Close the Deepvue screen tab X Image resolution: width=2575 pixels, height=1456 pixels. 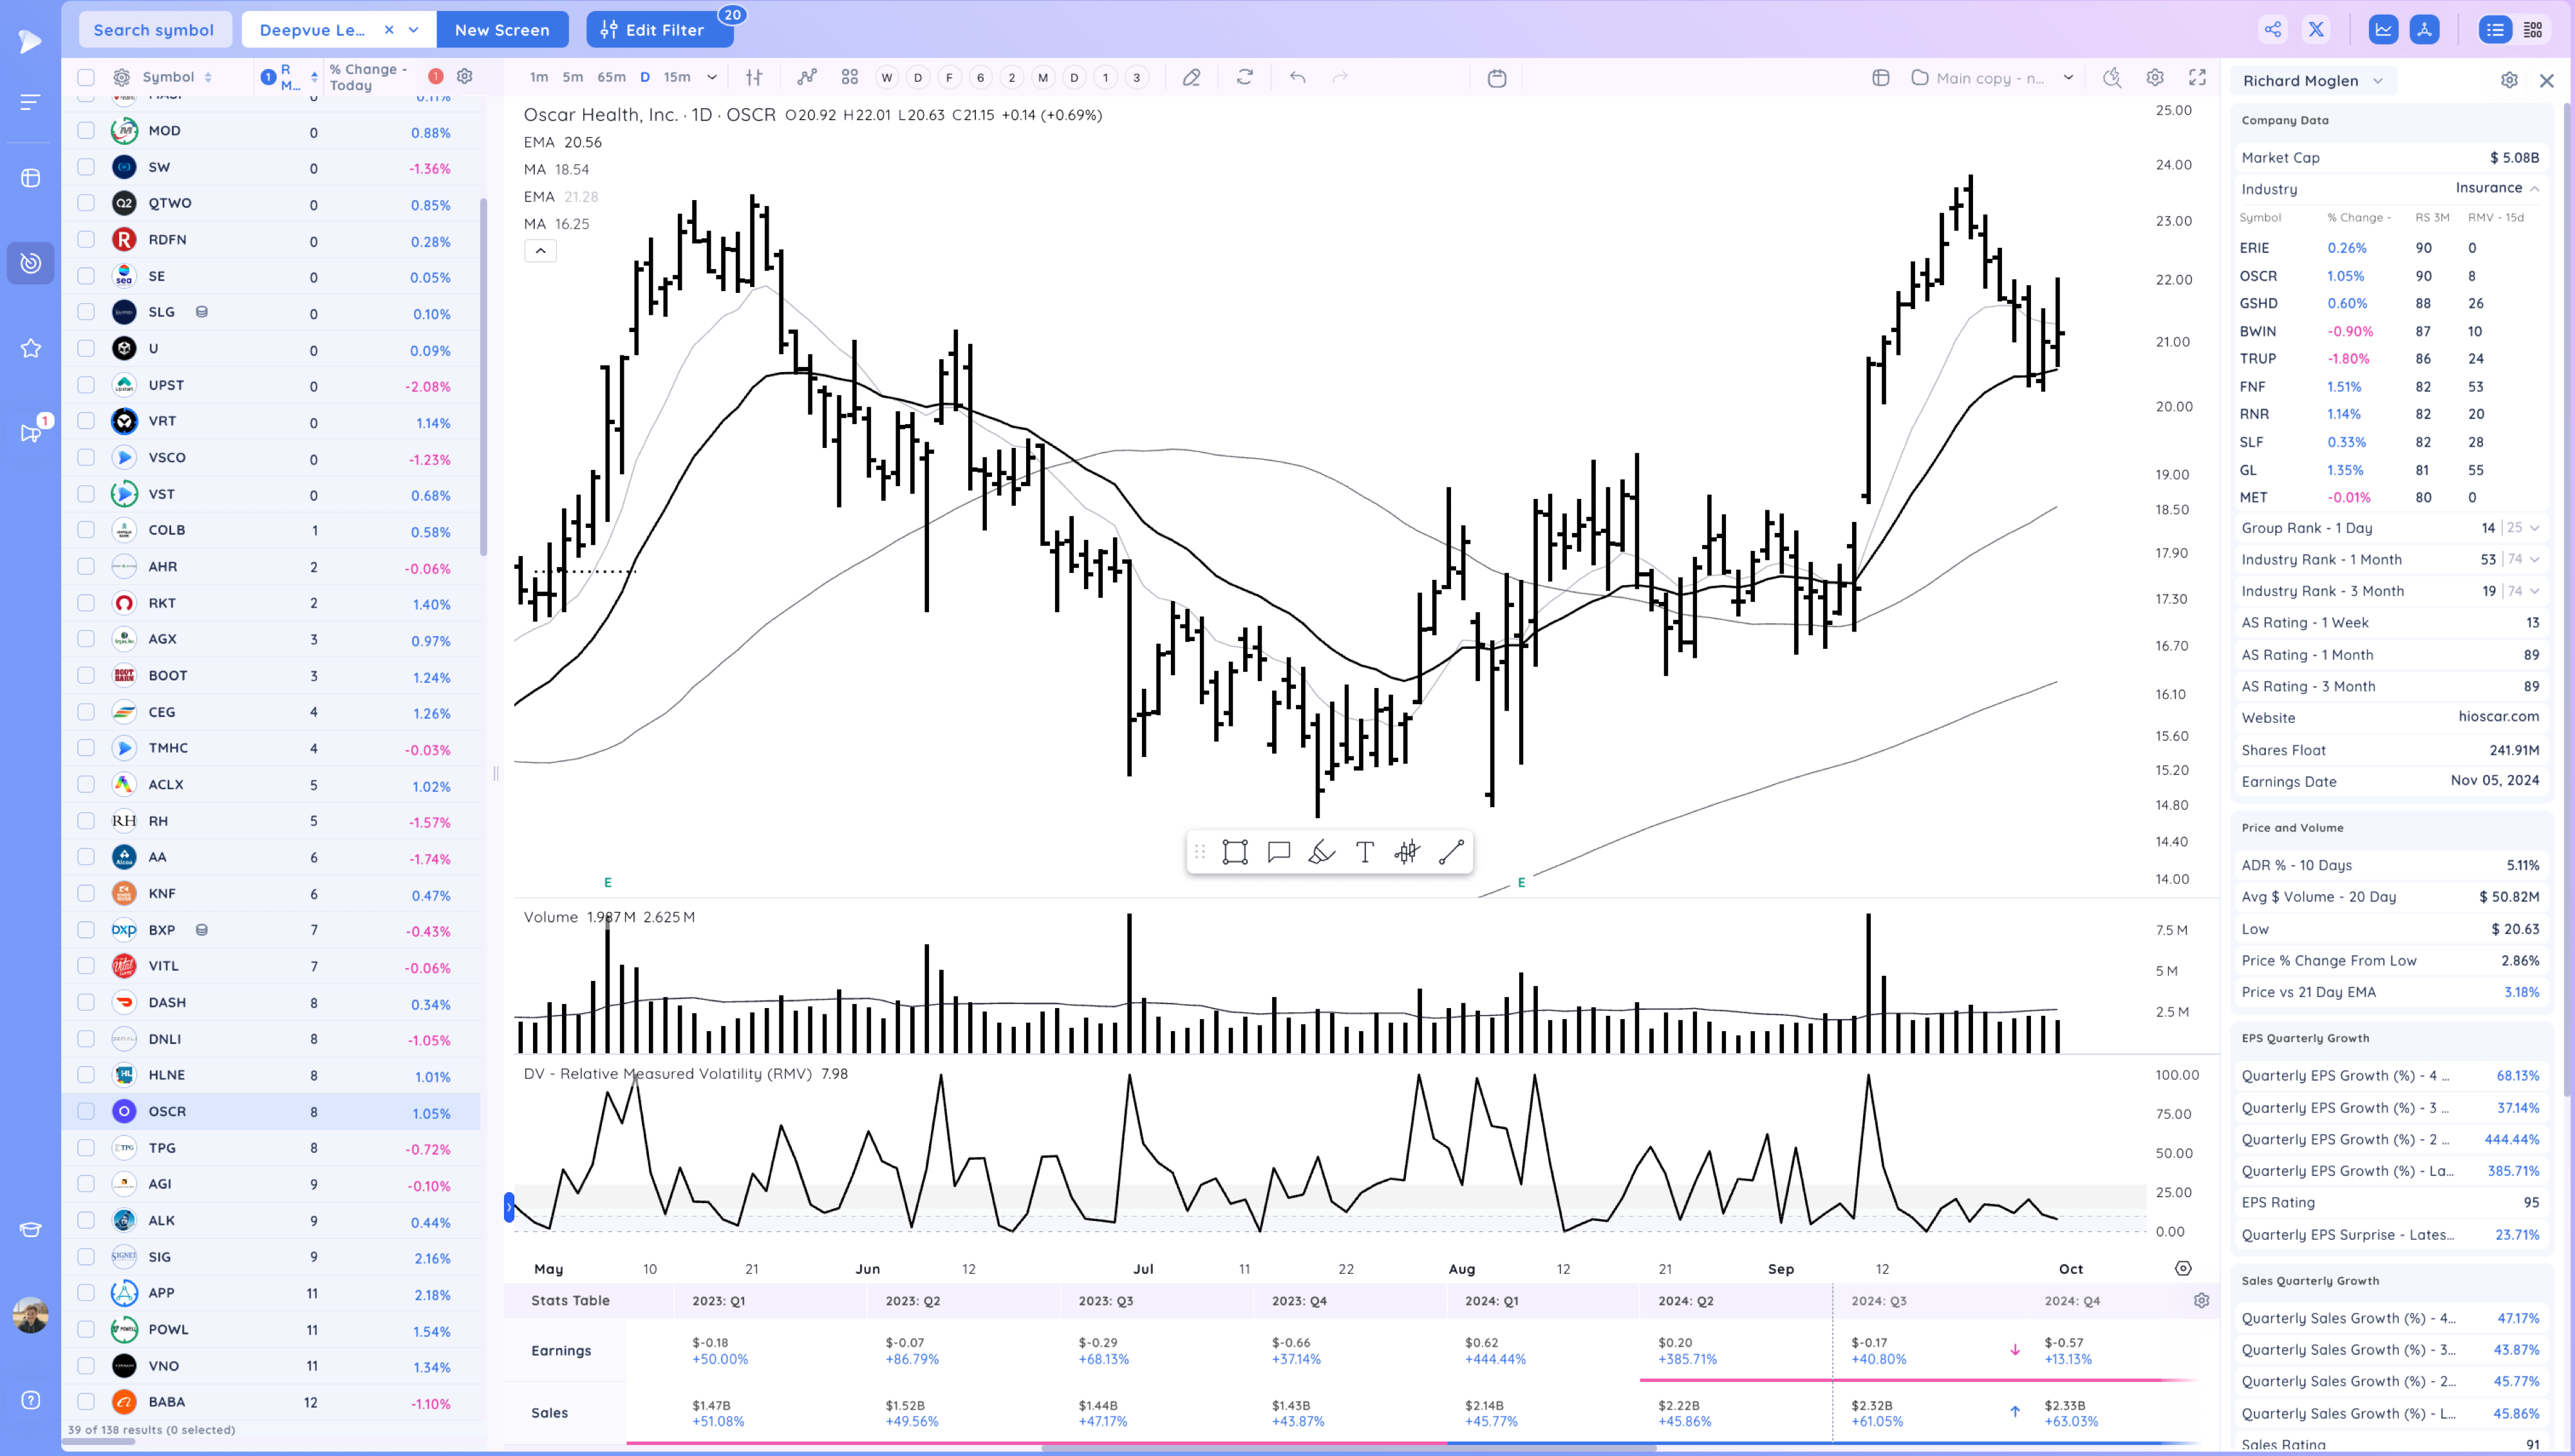coord(389,30)
